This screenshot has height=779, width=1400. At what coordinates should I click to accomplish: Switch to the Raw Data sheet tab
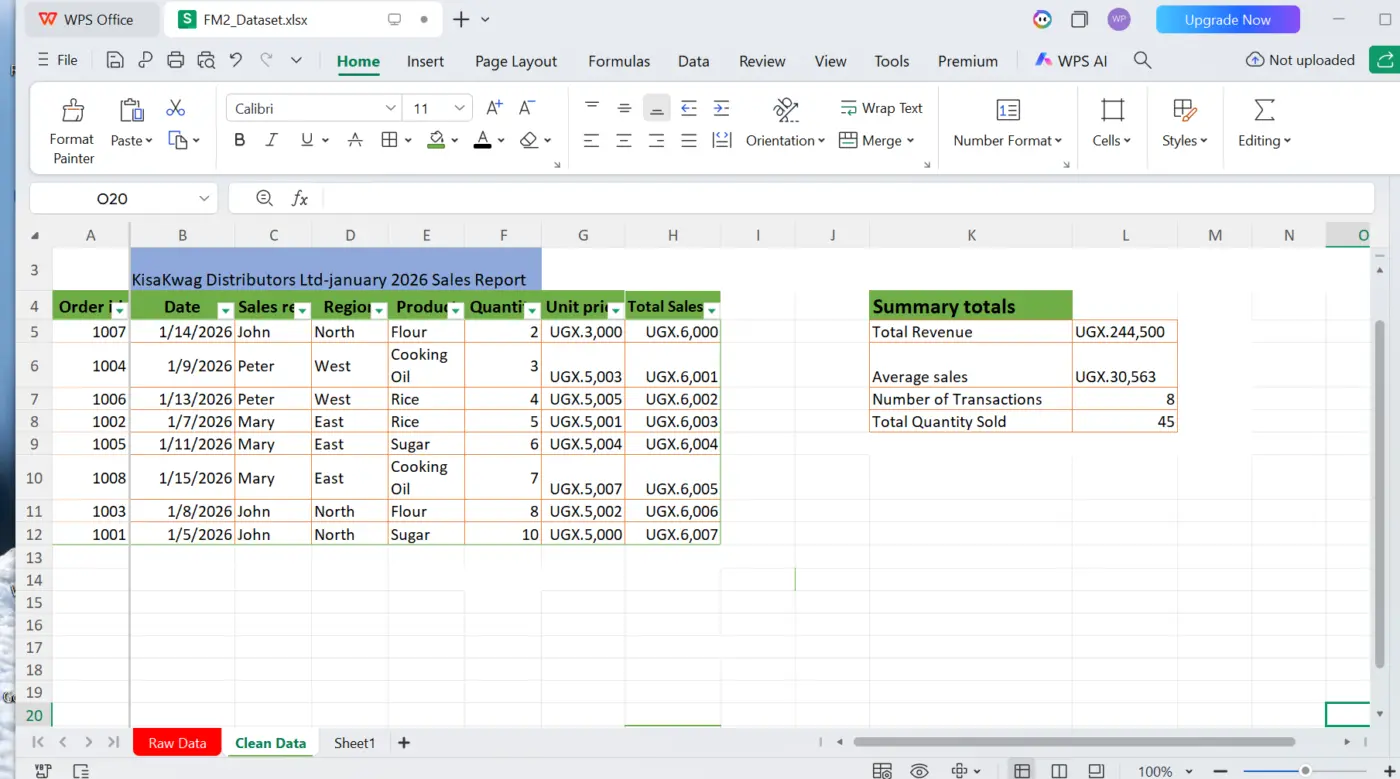coord(177,743)
